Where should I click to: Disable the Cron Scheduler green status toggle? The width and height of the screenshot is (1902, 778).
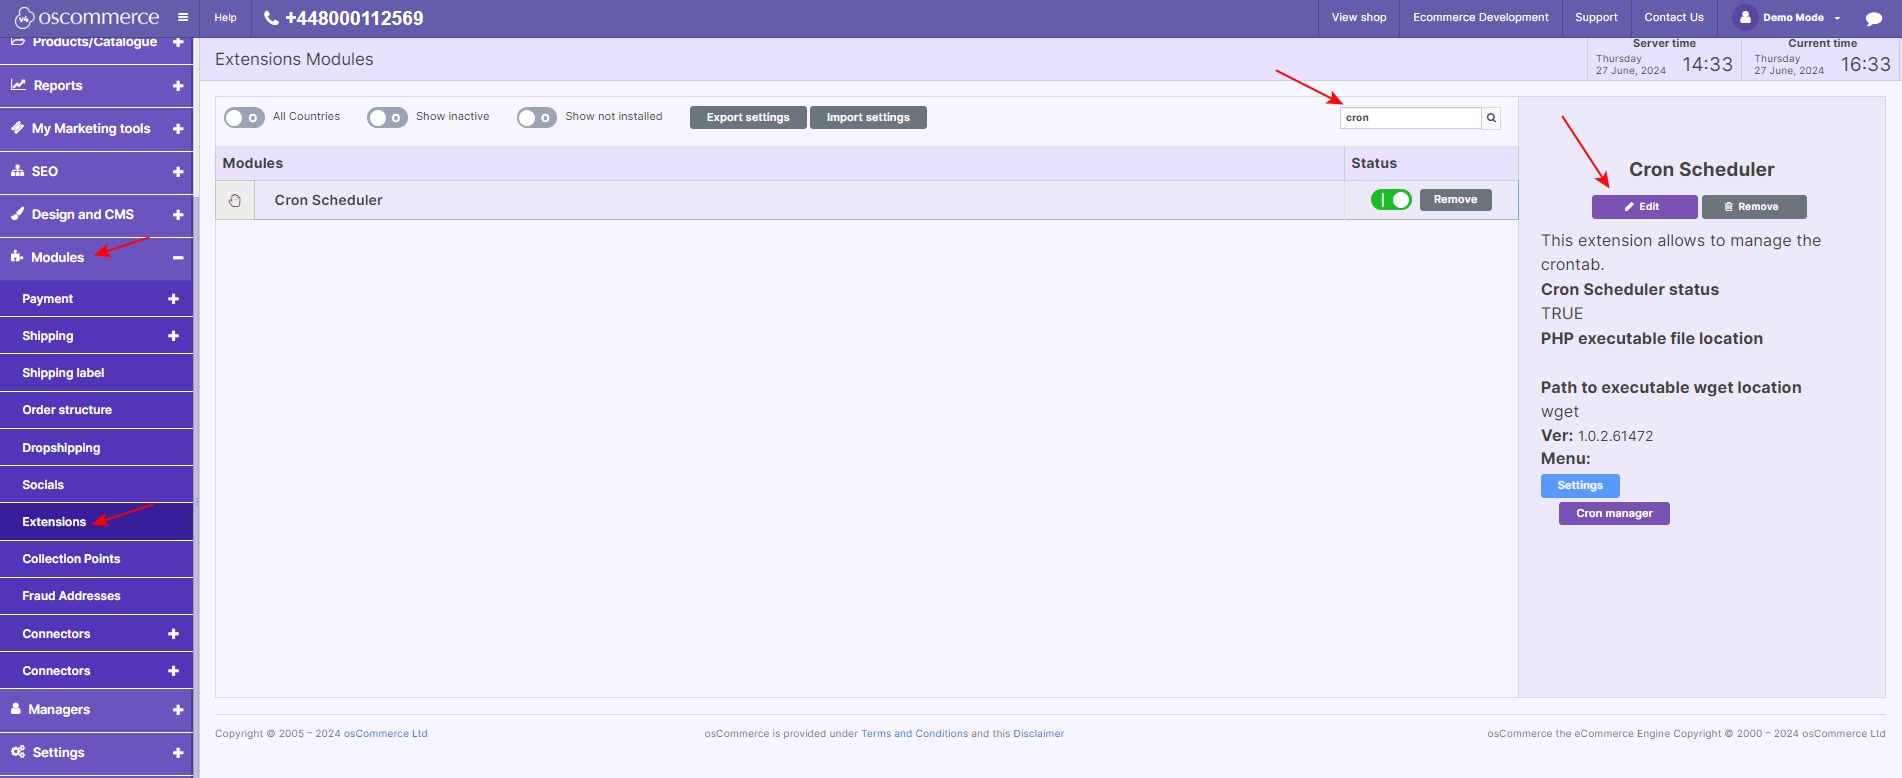click(1390, 200)
